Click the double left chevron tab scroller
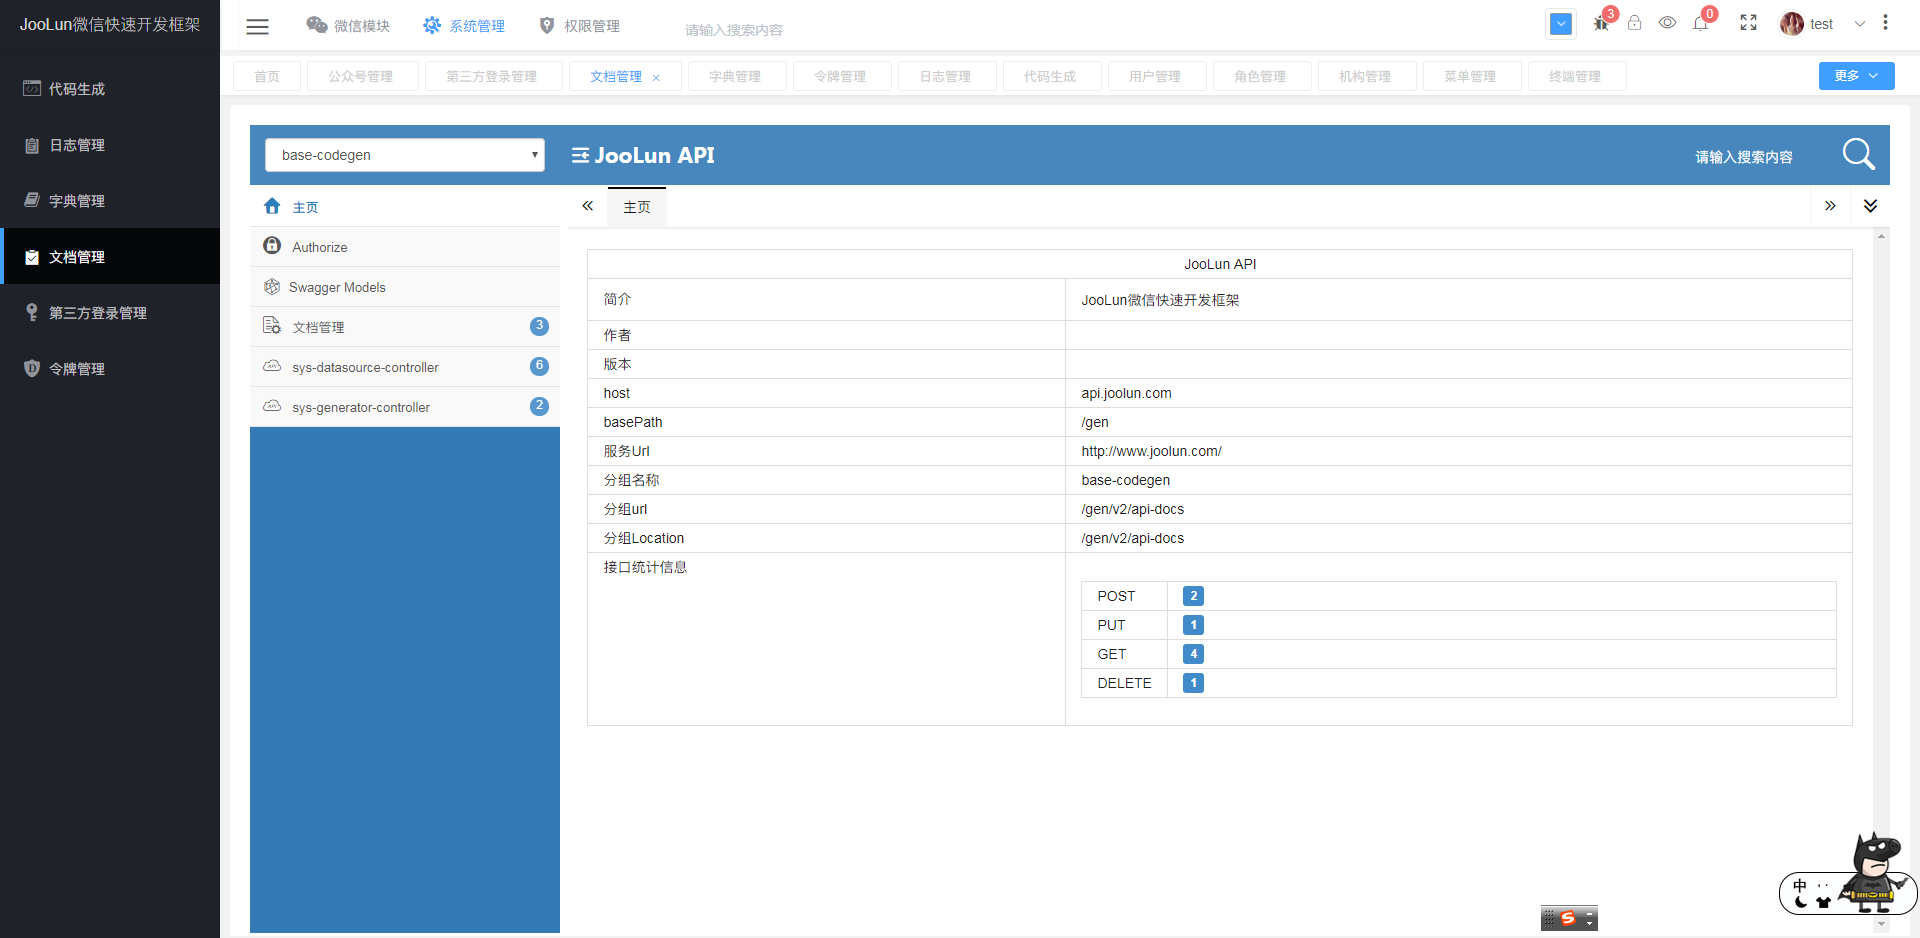This screenshot has height=938, width=1920. [588, 206]
